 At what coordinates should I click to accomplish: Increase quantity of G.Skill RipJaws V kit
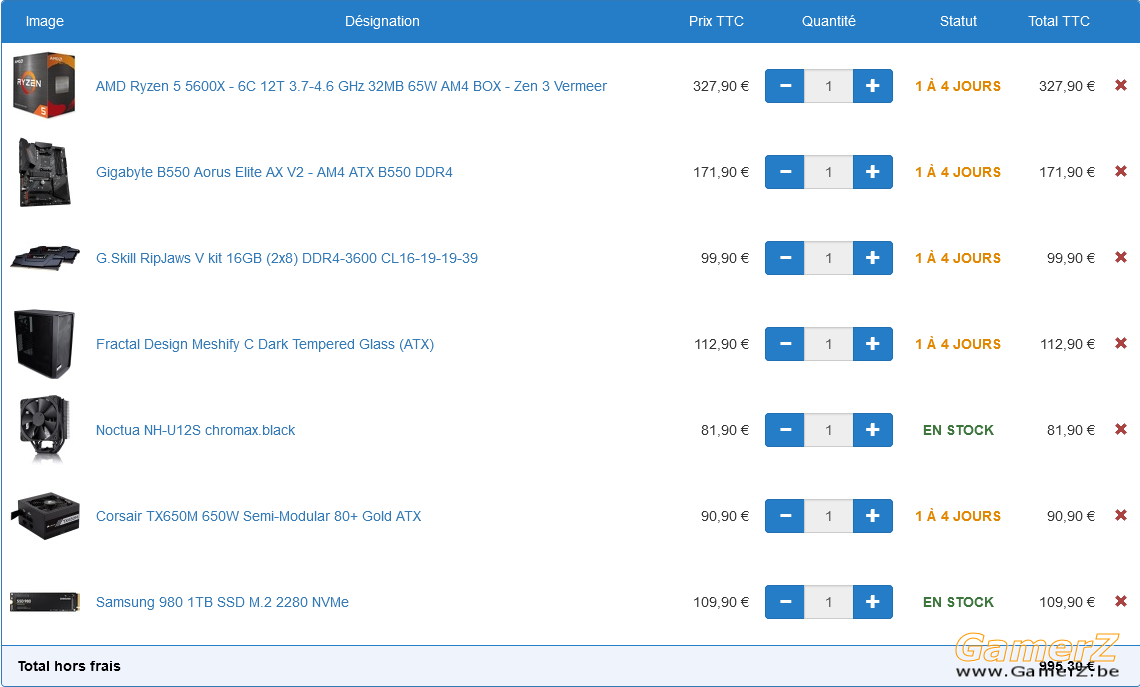point(872,258)
